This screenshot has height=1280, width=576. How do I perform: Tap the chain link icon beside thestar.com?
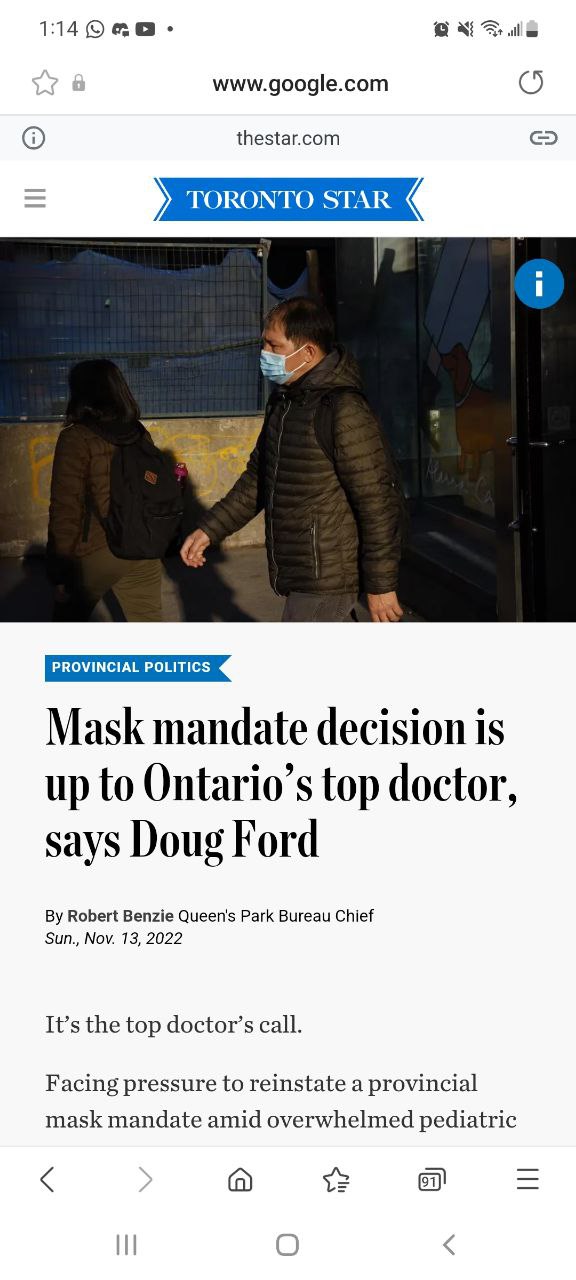coord(543,138)
